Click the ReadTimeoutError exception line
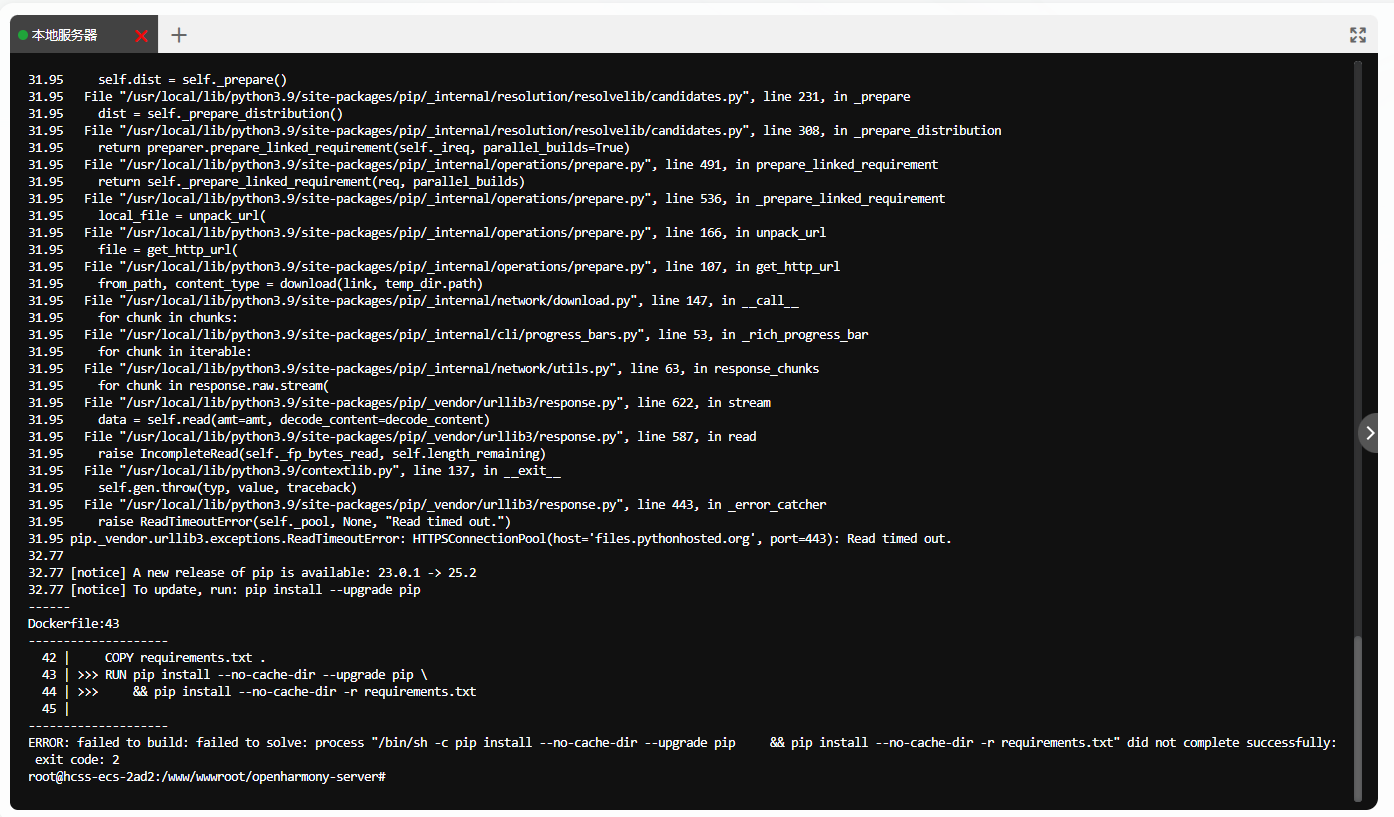Image resolution: width=1394 pixels, height=817 pixels. pyautogui.click(x=510, y=539)
